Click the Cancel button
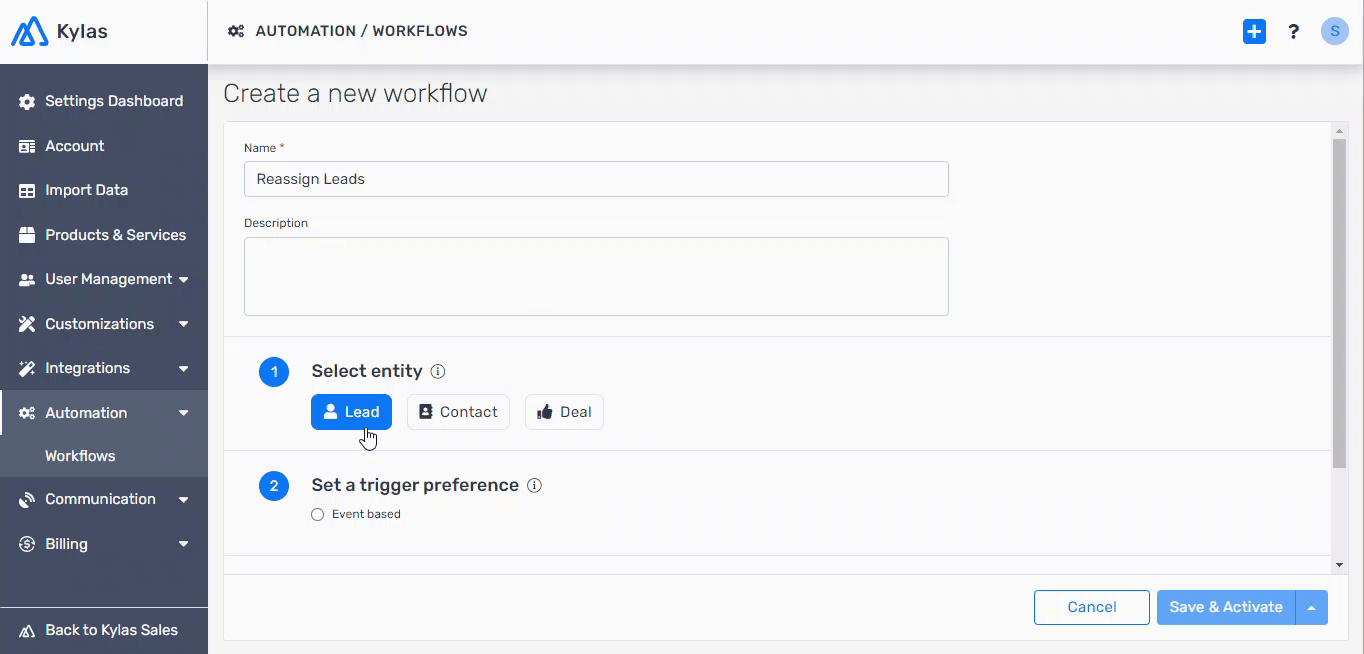Image resolution: width=1364 pixels, height=654 pixels. point(1092,607)
